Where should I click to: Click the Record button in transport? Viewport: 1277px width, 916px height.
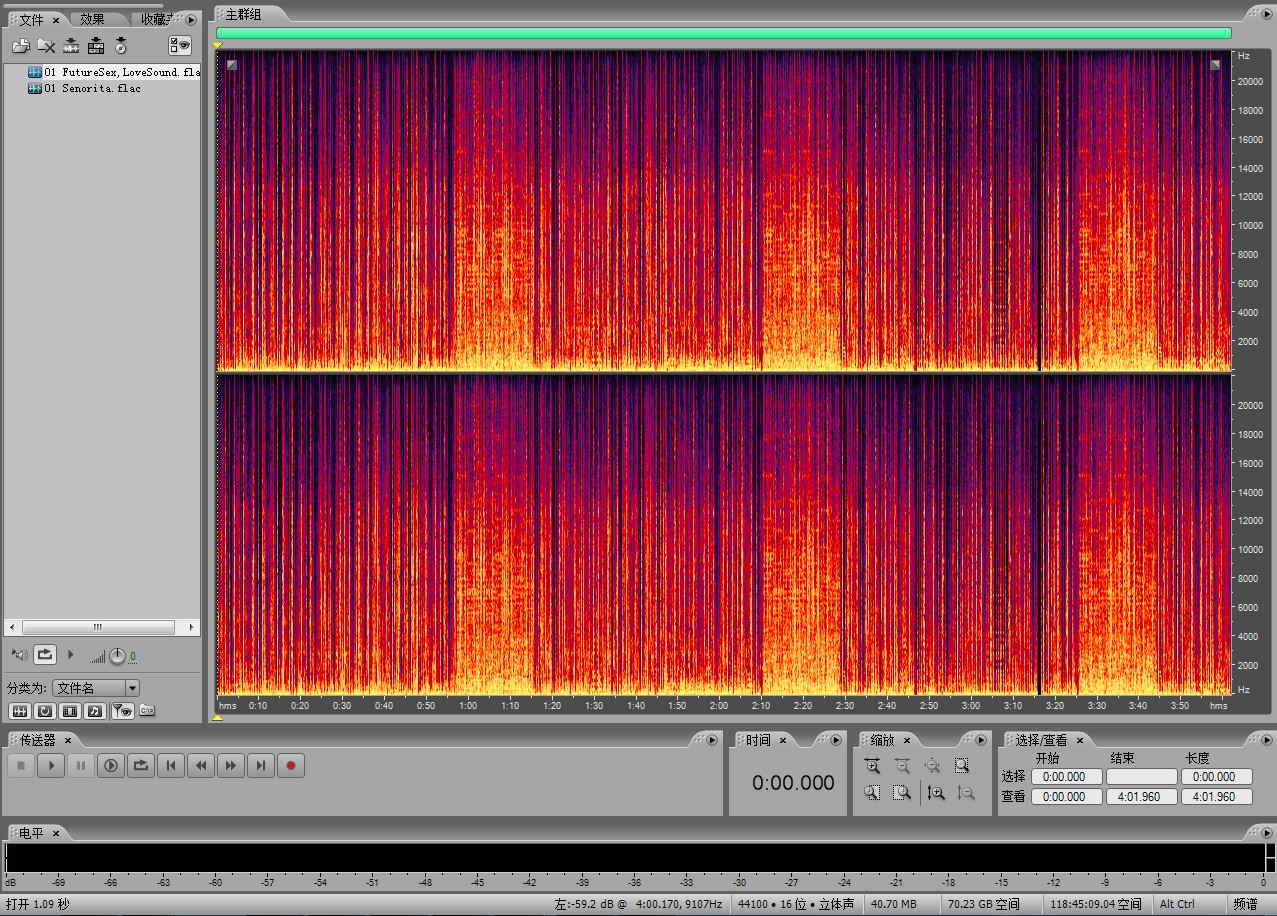coord(291,766)
